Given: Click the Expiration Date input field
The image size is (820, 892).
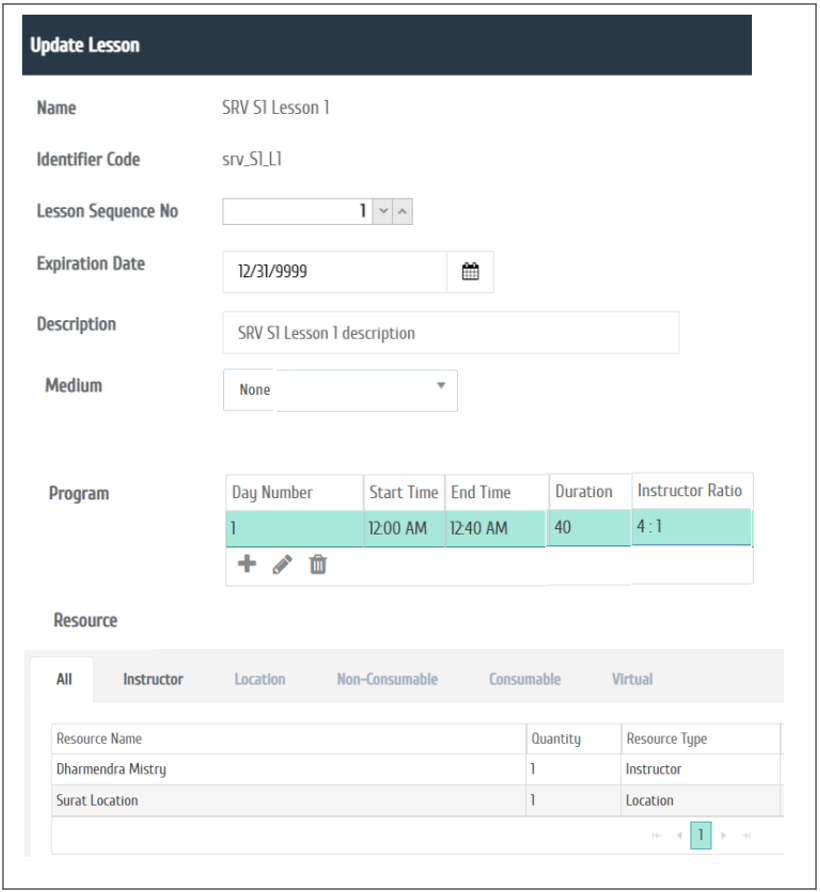Looking at the screenshot, I should (334, 272).
